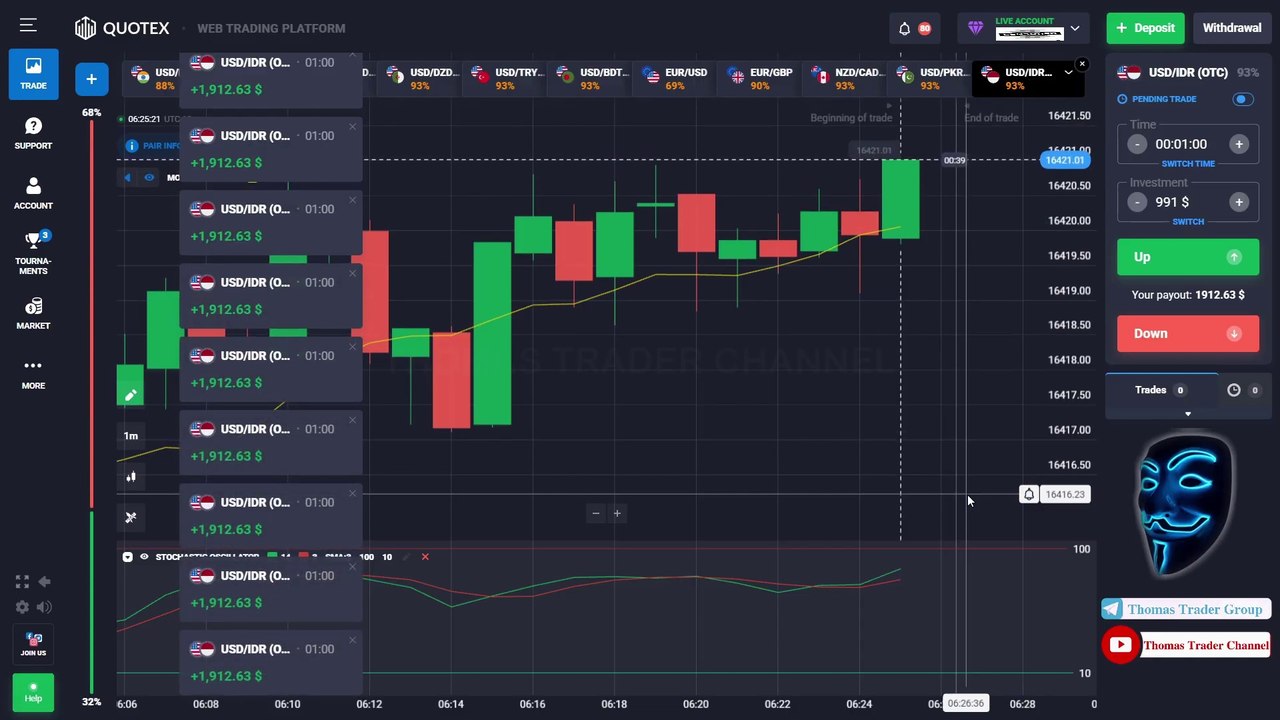Open the hamburger main menu
The image size is (1280, 720).
click(x=28, y=26)
